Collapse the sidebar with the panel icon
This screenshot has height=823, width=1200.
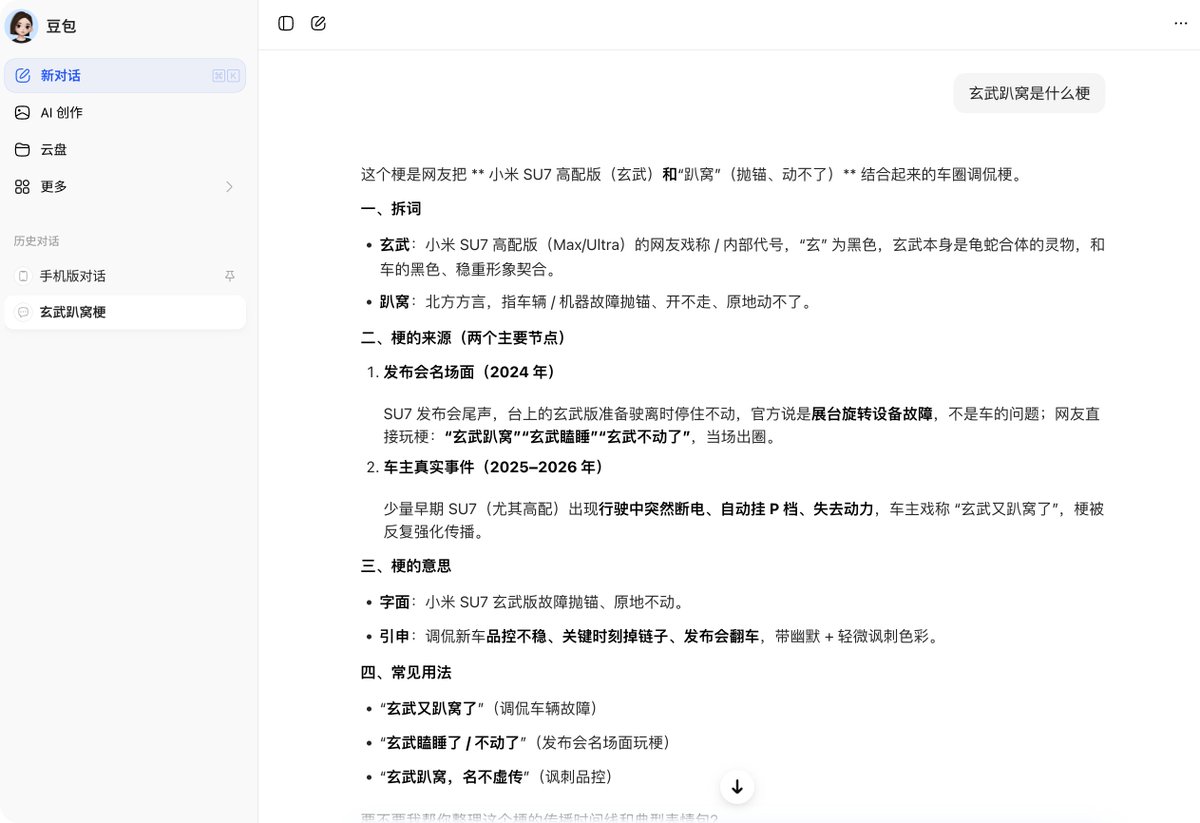(x=286, y=23)
